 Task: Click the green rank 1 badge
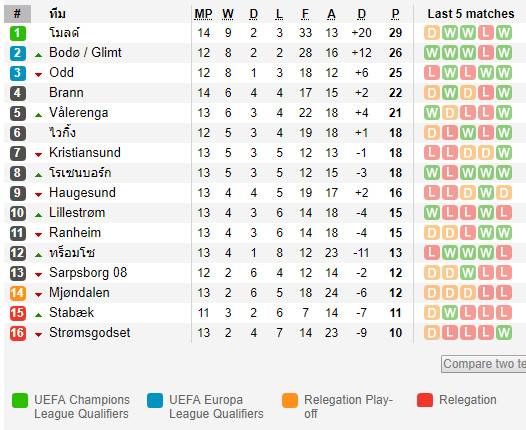[x=18, y=33]
